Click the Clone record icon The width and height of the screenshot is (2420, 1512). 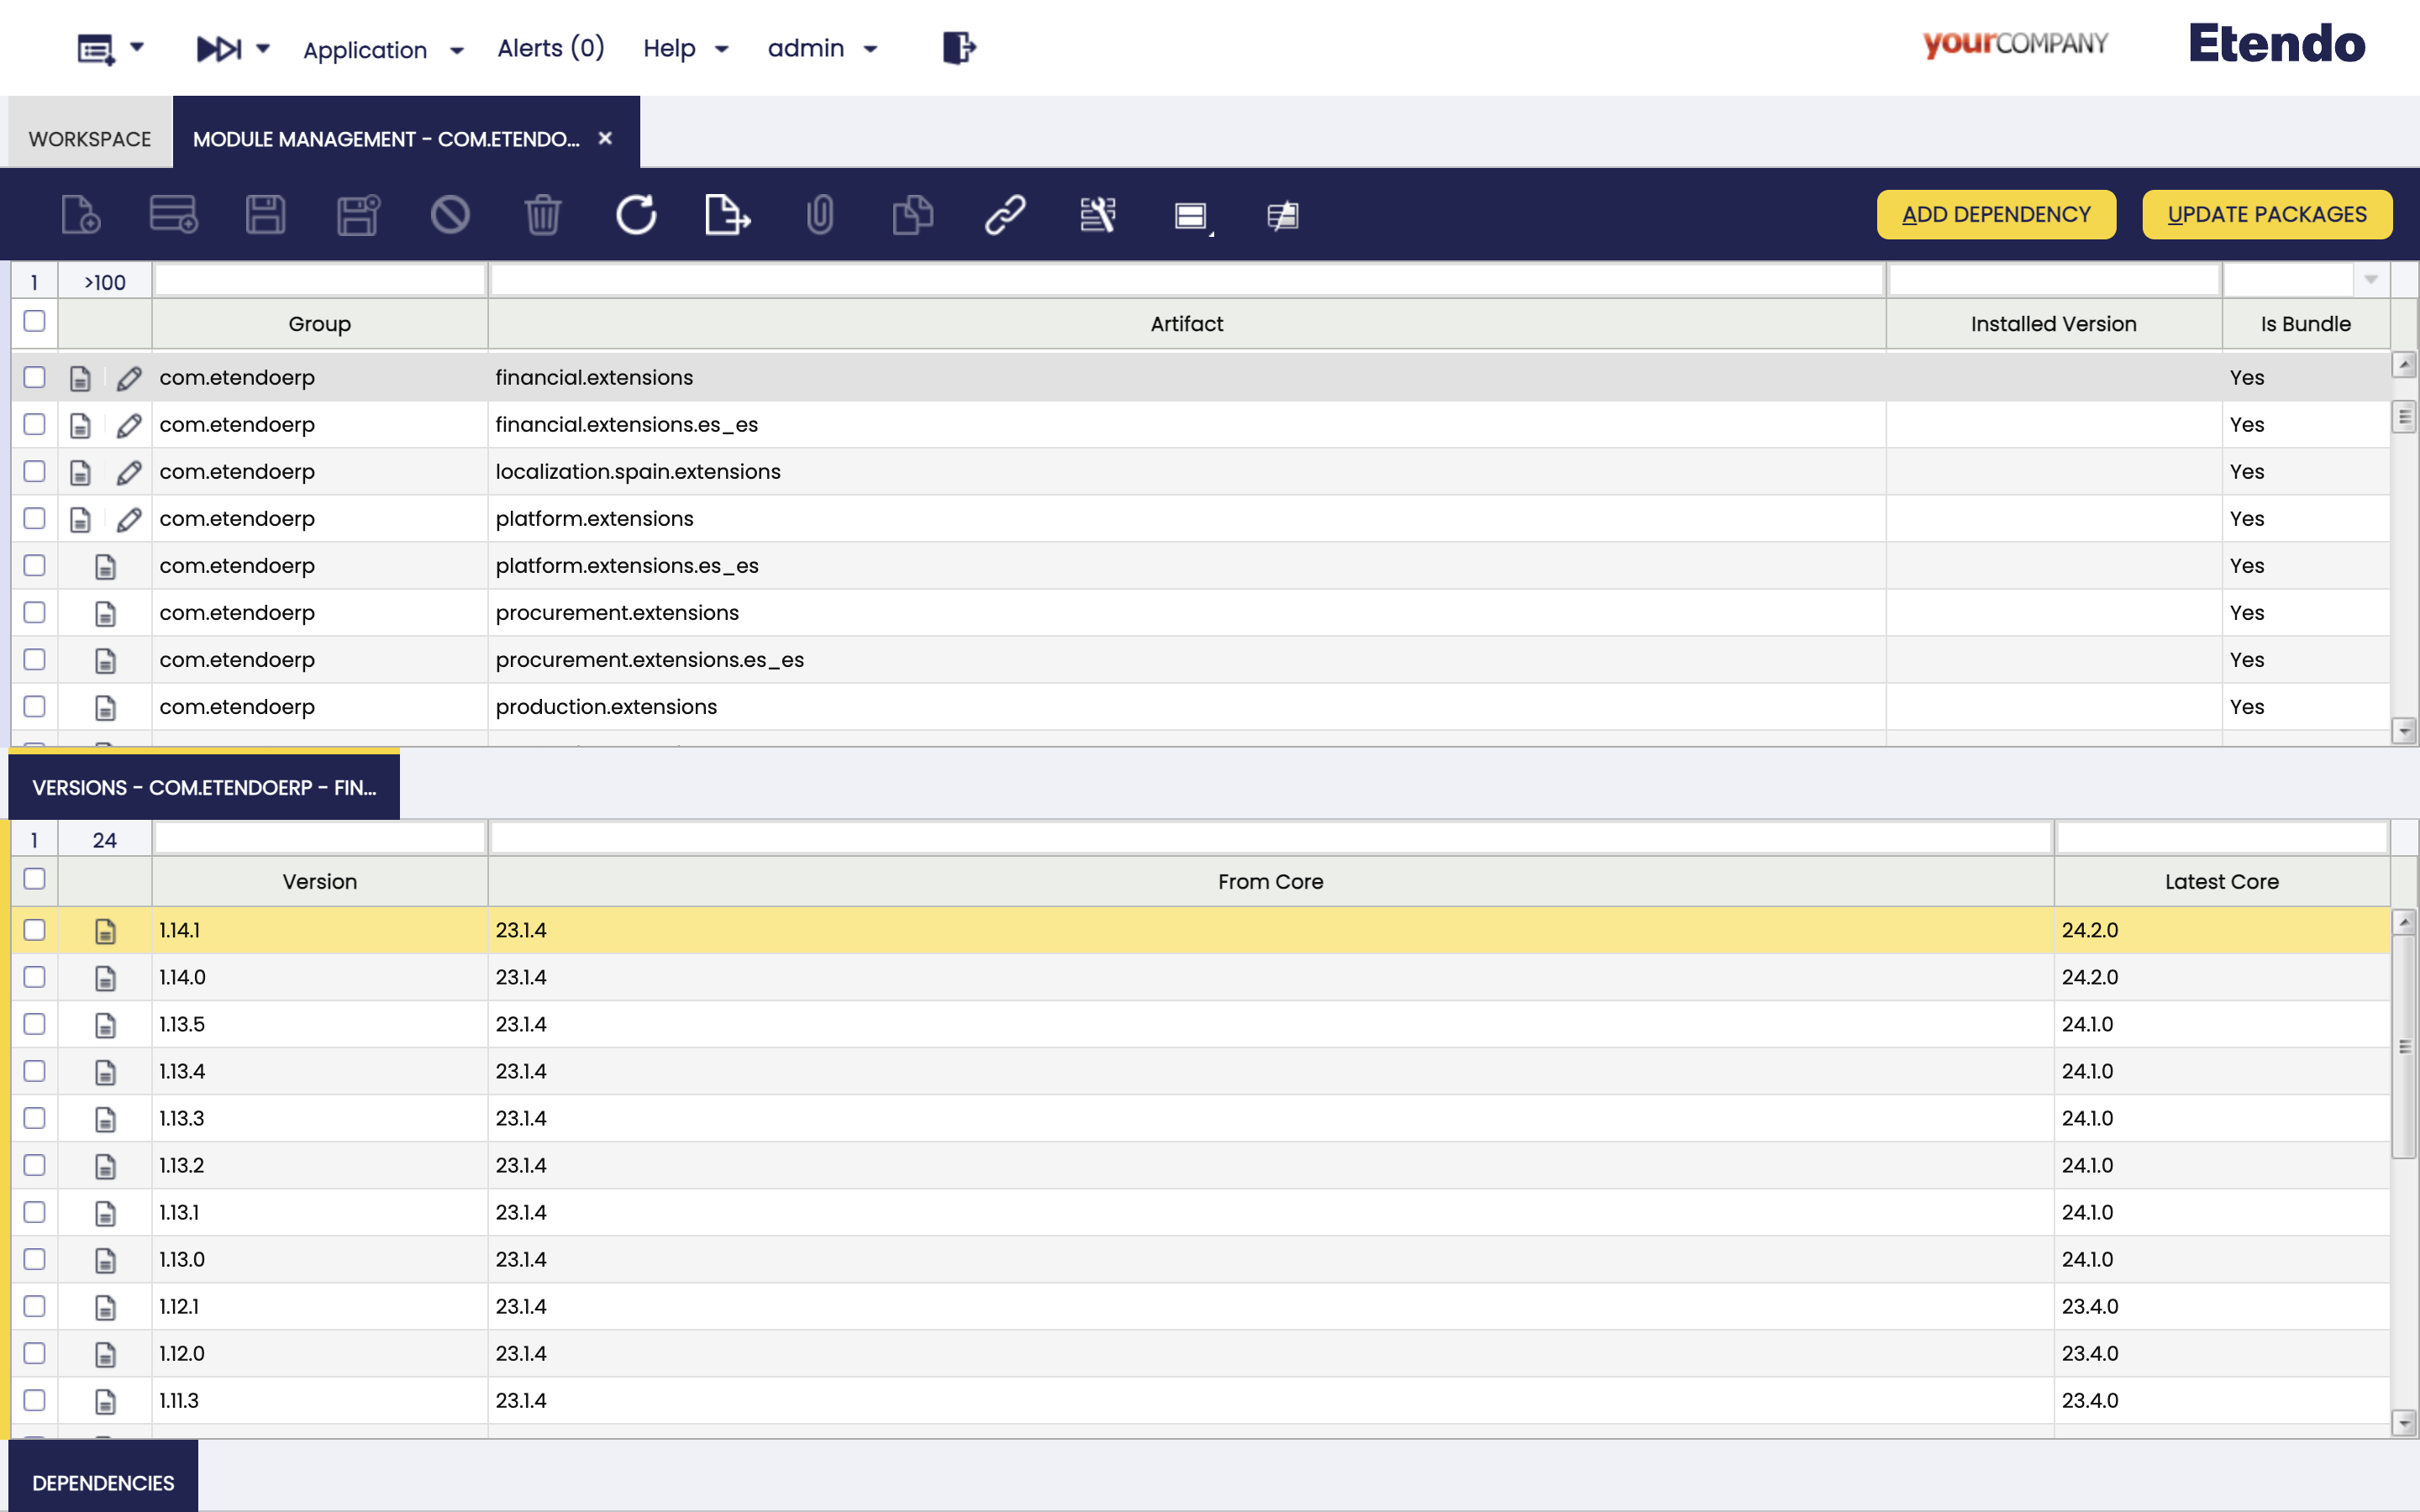tap(912, 215)
